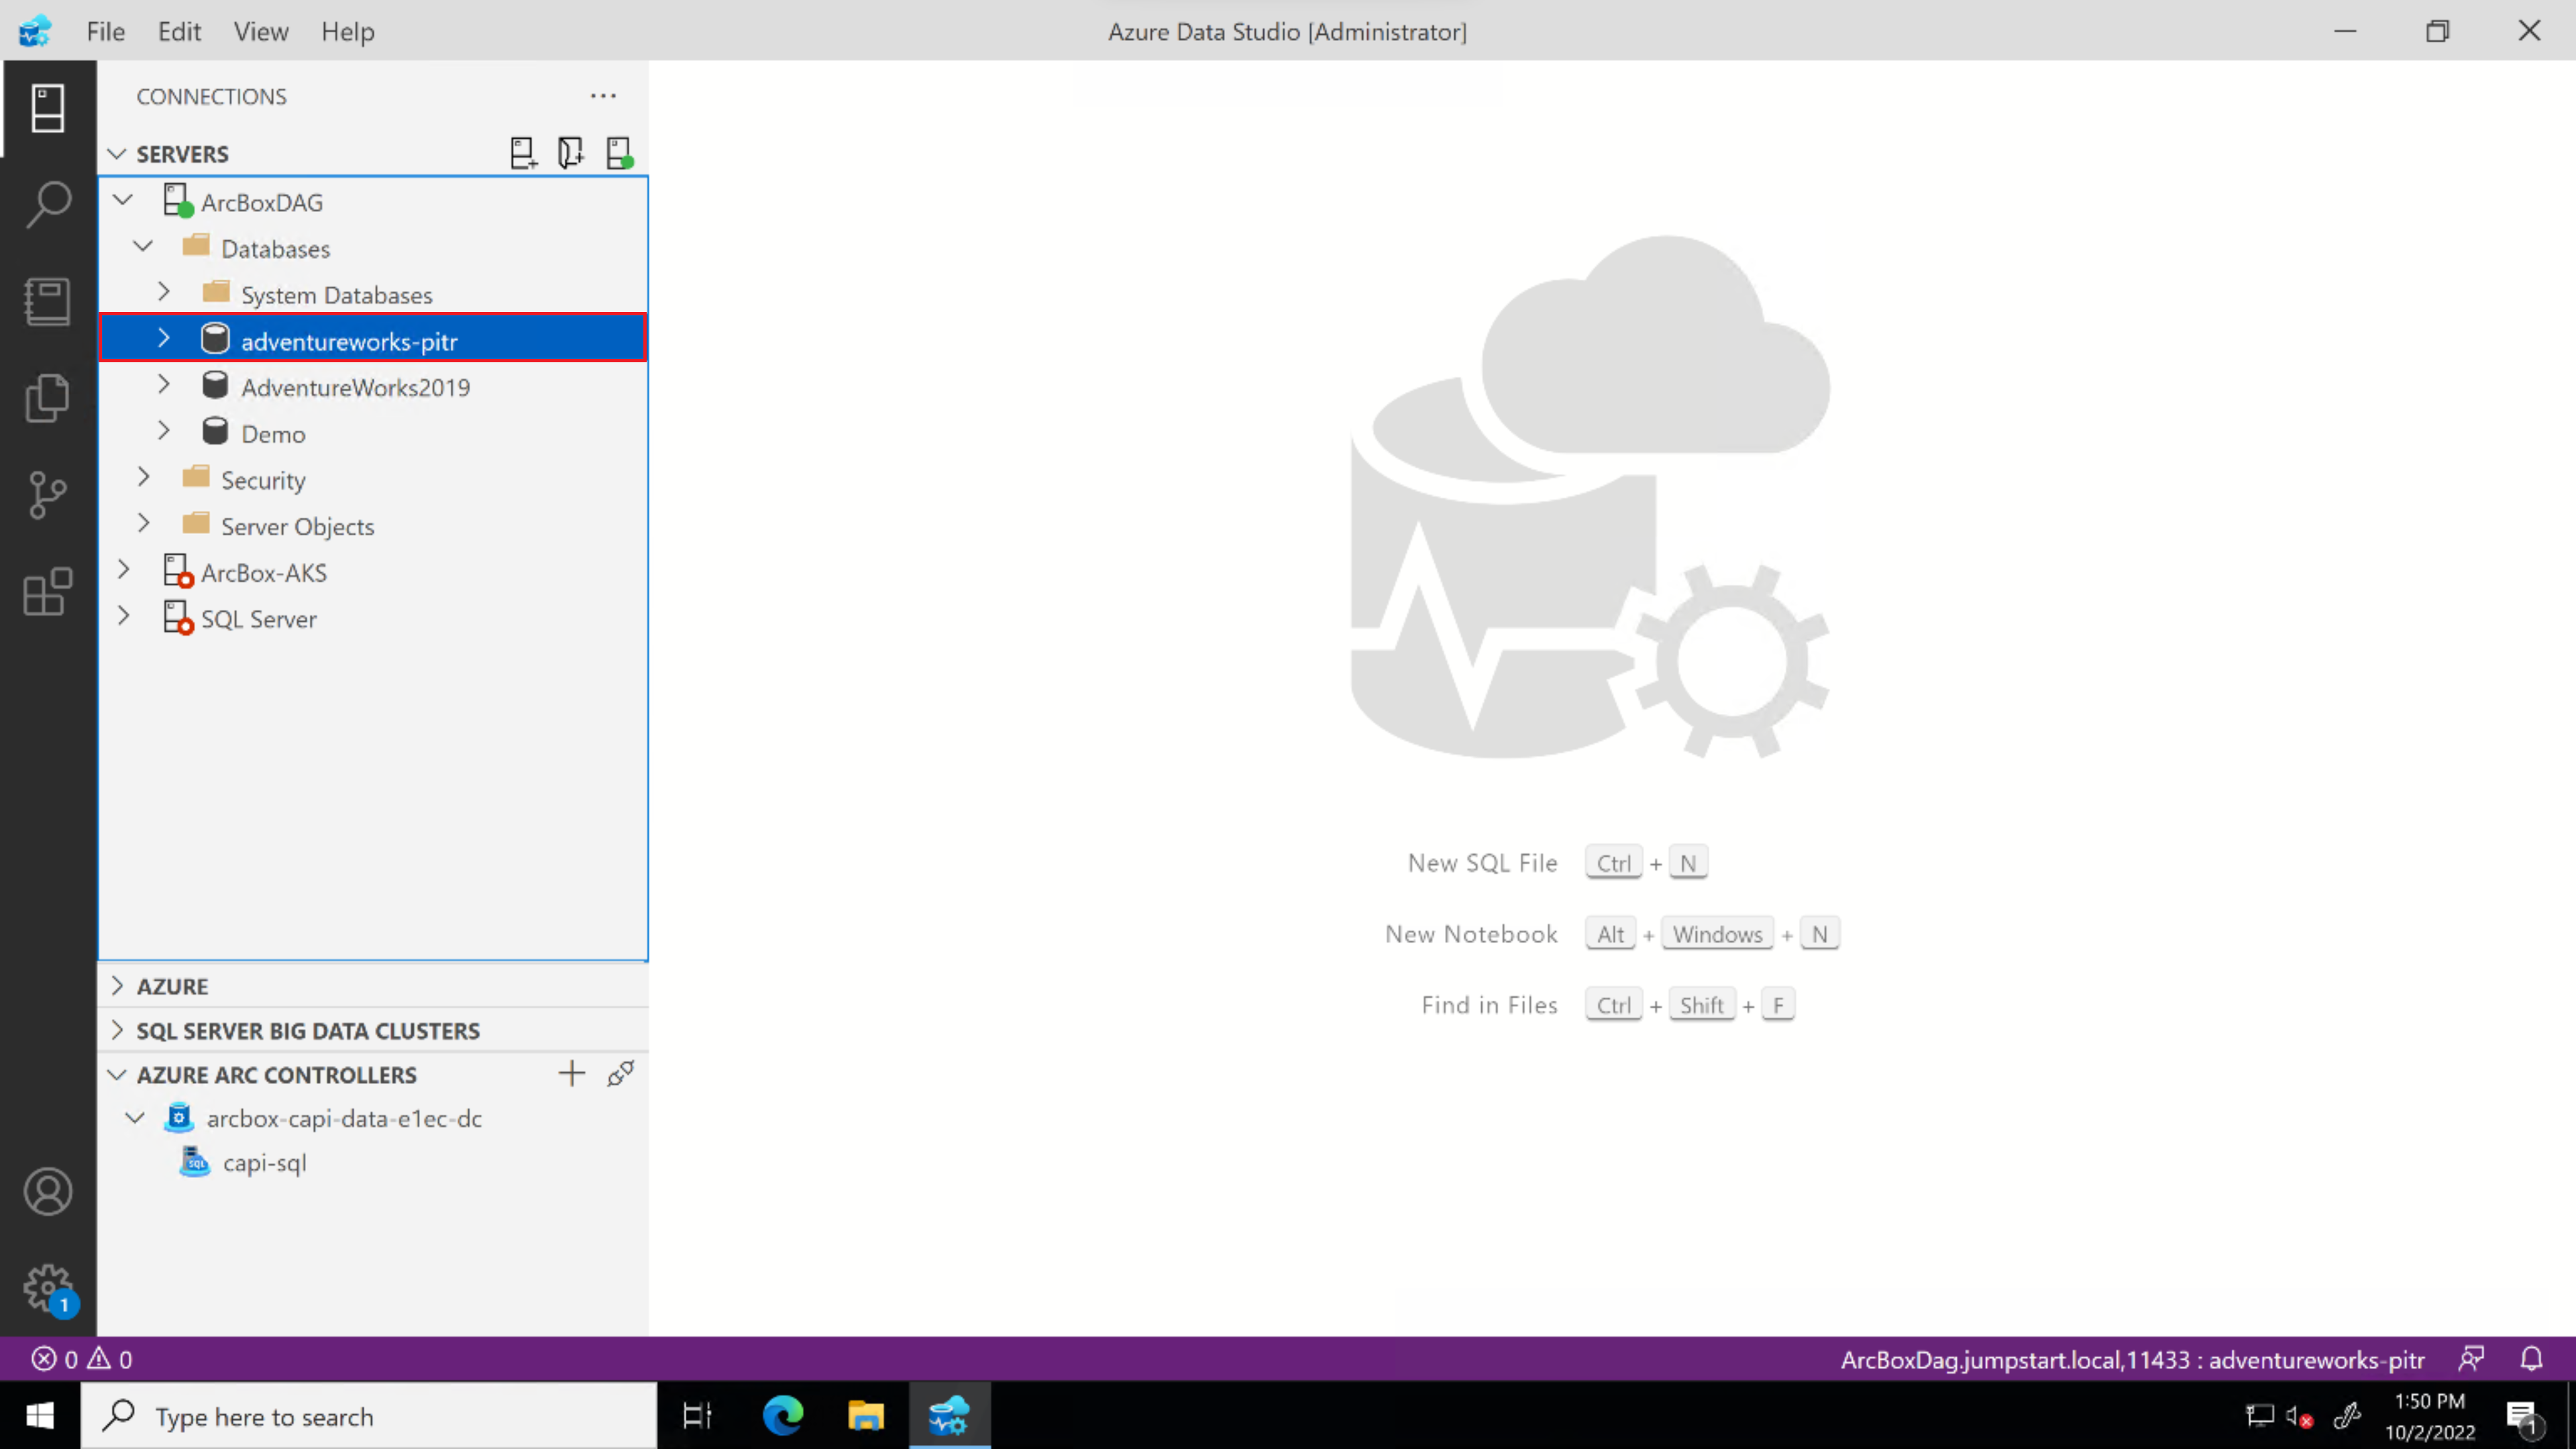Open Microsoft Edge from the taskbar
2576x1449 pixels.
(x=783, y=1416)
